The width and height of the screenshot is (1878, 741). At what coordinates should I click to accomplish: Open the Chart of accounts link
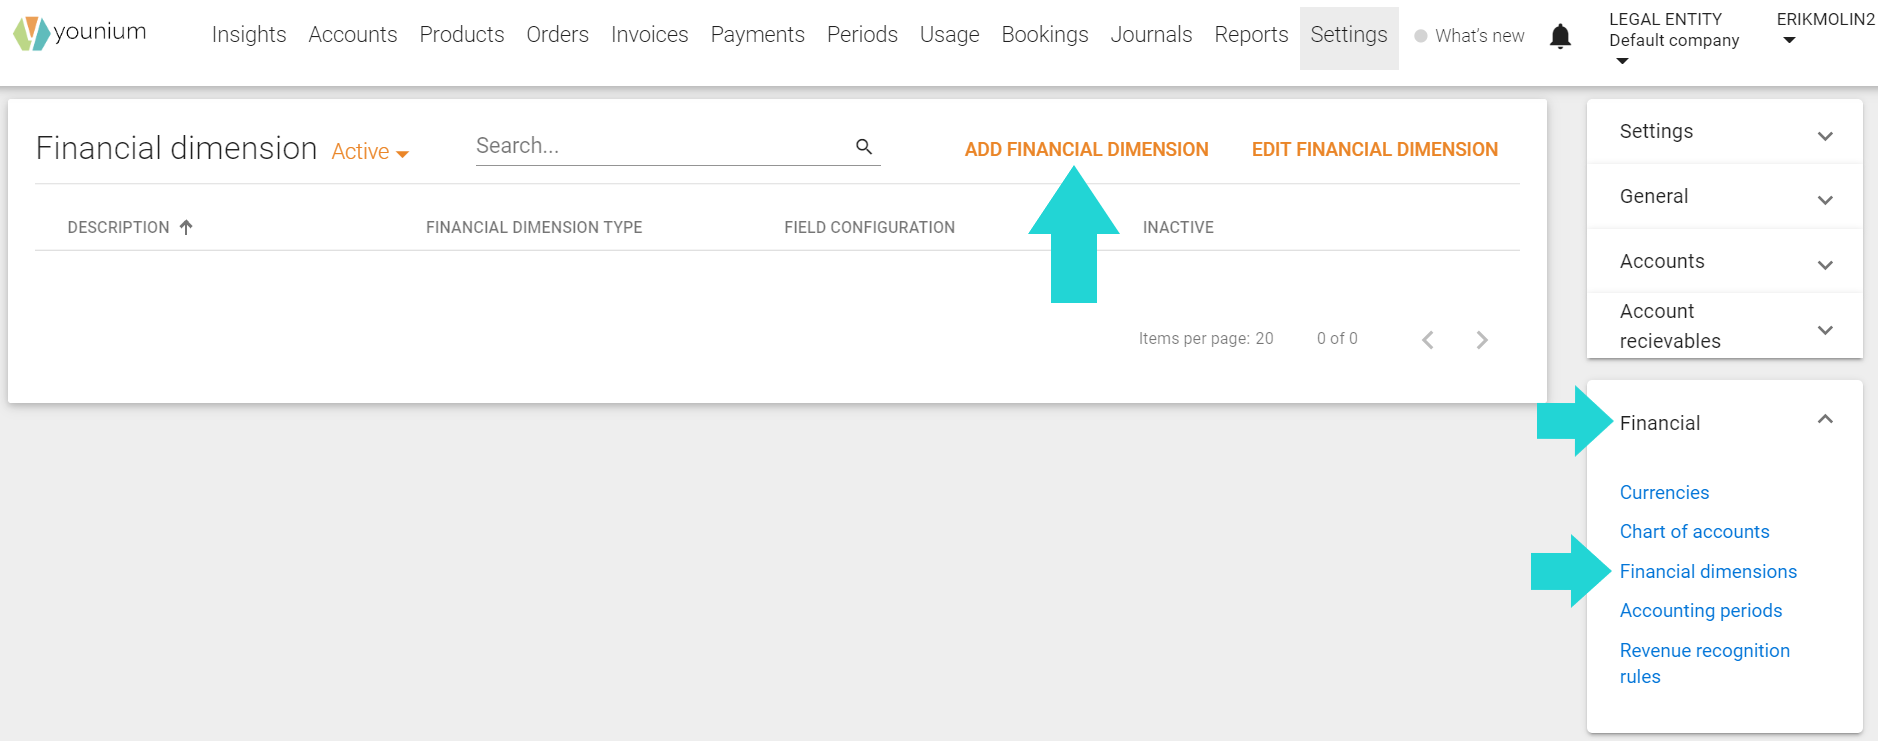(1694, 532)
